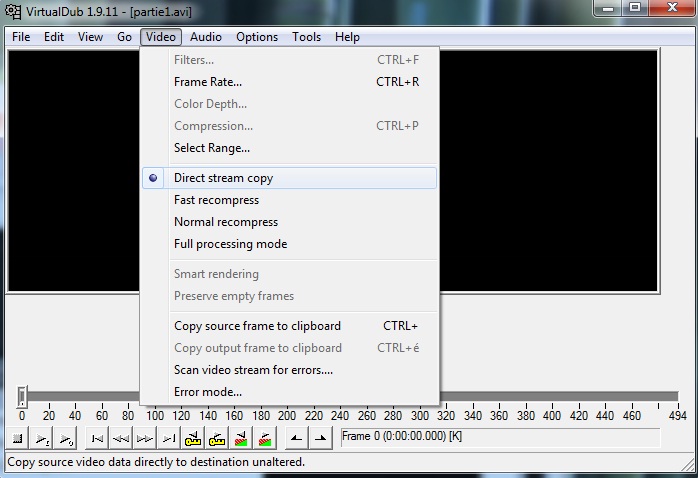Copy source frame to clipboard
This screenshot has width=698, height=478.
289,326
